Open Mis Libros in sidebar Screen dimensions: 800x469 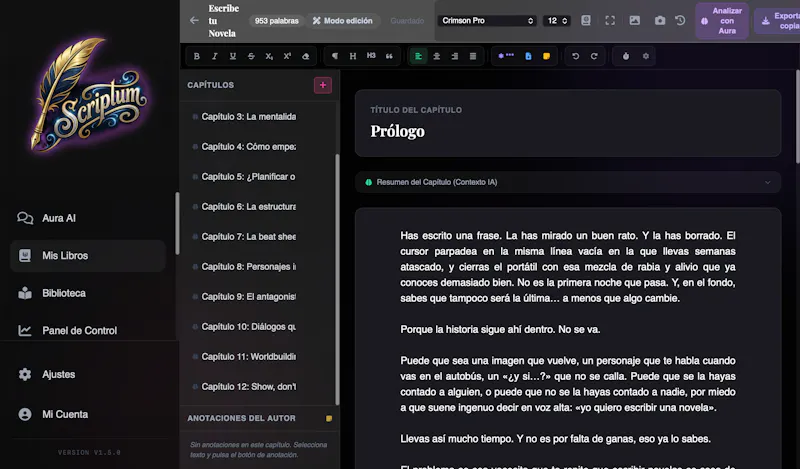[x=88, y=256]
